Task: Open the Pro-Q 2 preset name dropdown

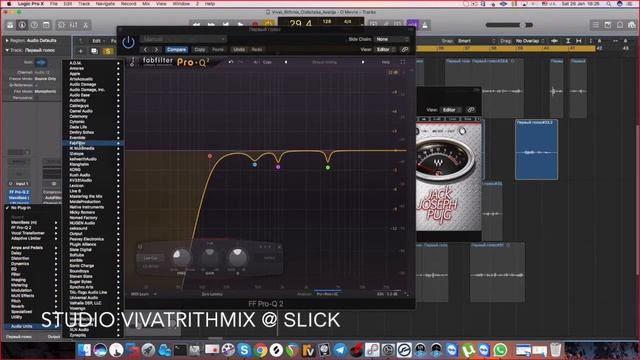Action: pos(183,39)
